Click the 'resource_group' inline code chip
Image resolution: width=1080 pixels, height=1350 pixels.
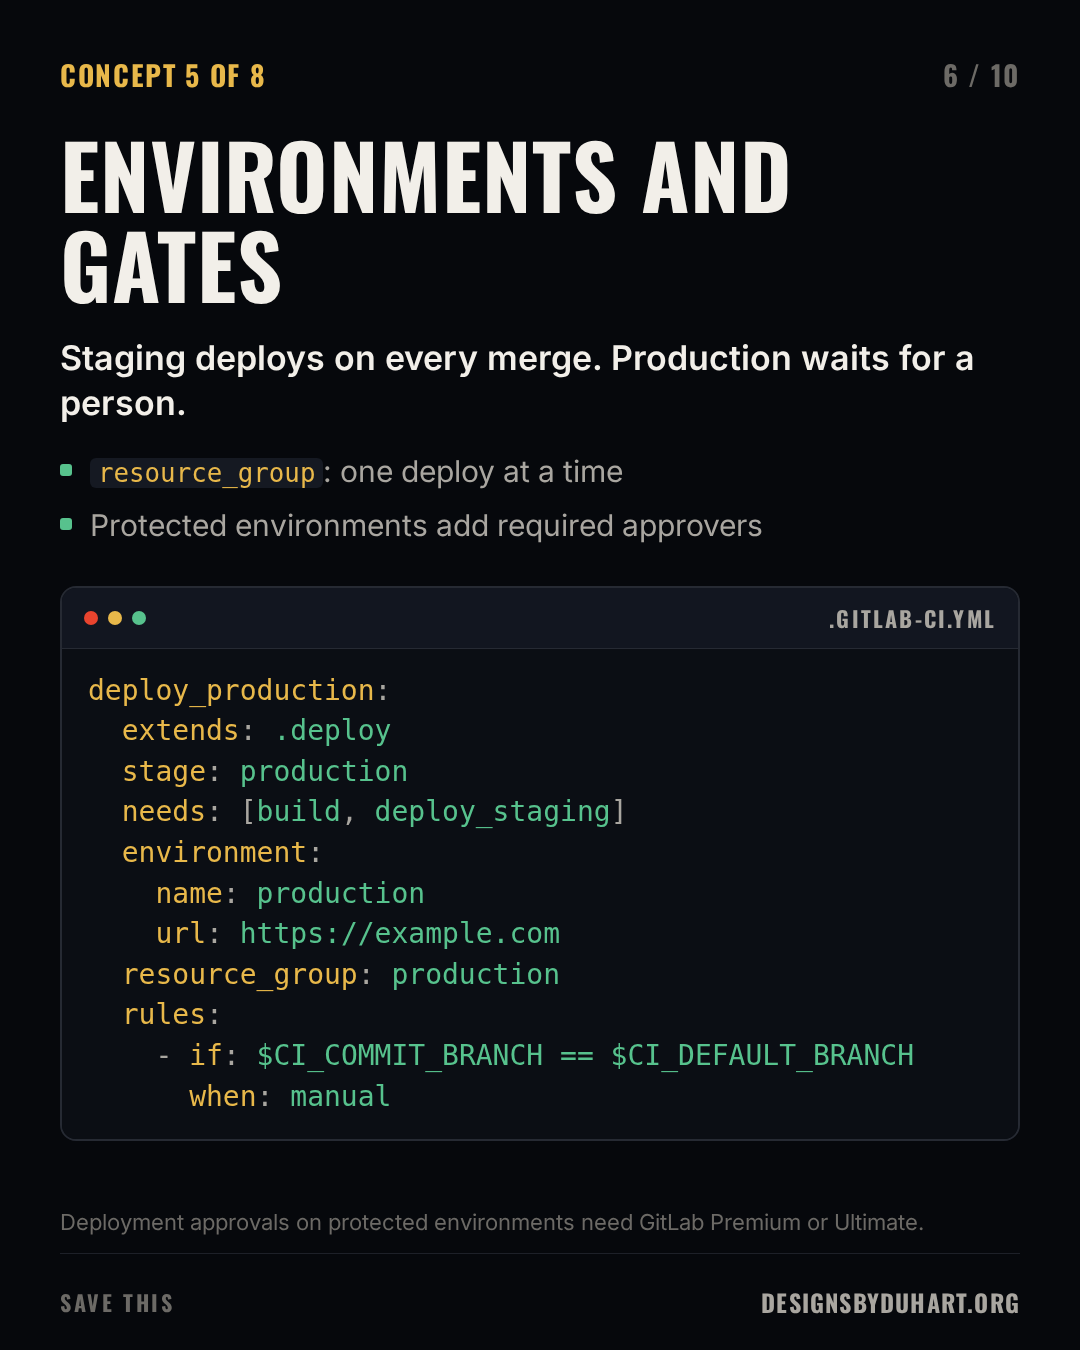[x=207, y=472]
